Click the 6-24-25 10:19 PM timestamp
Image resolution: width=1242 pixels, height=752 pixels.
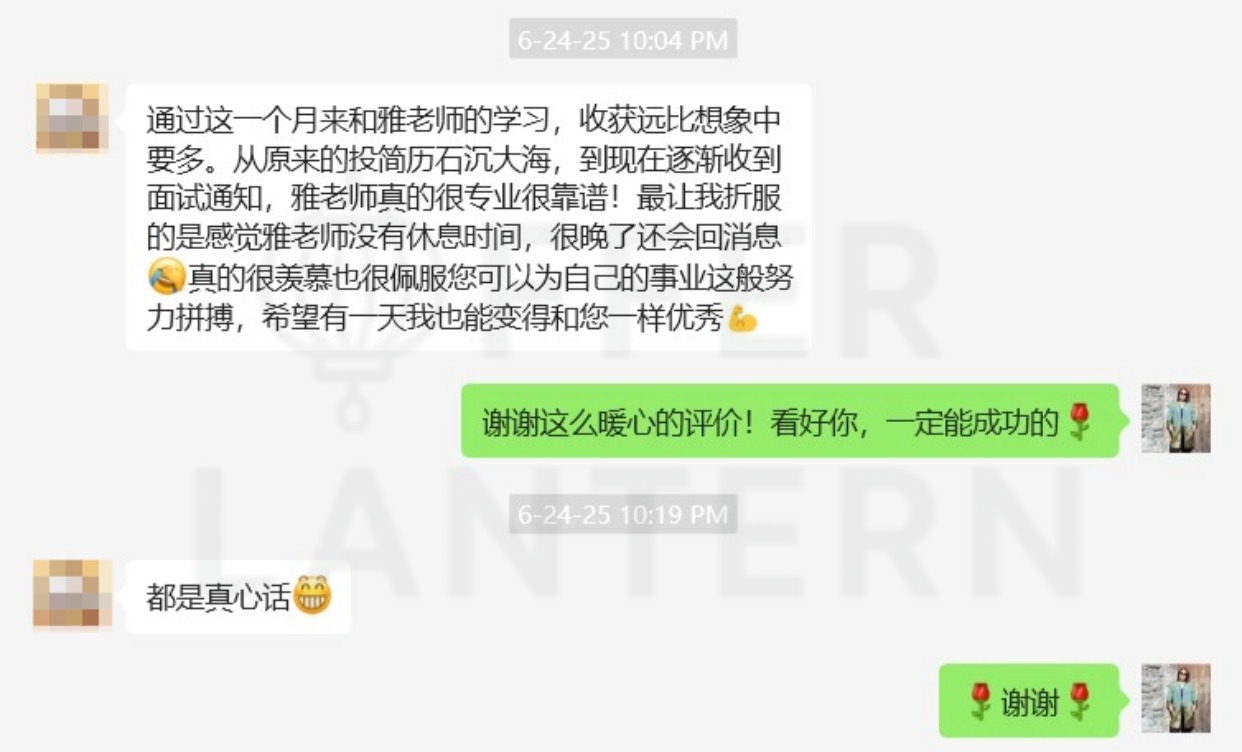(x=623, y=515)
